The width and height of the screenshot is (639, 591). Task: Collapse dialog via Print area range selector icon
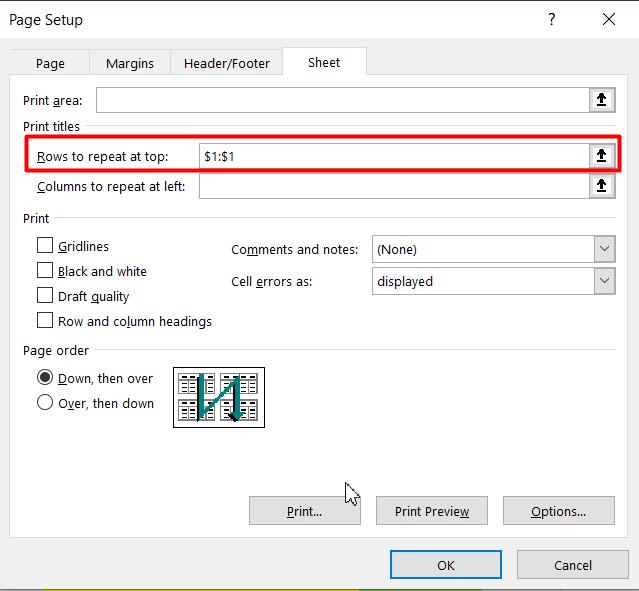[602, 100]
